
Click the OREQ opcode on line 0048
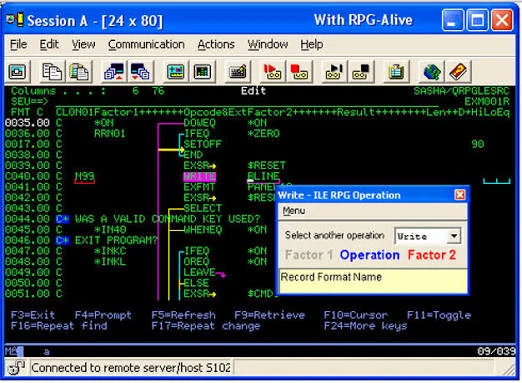click(x=196, y=262)
